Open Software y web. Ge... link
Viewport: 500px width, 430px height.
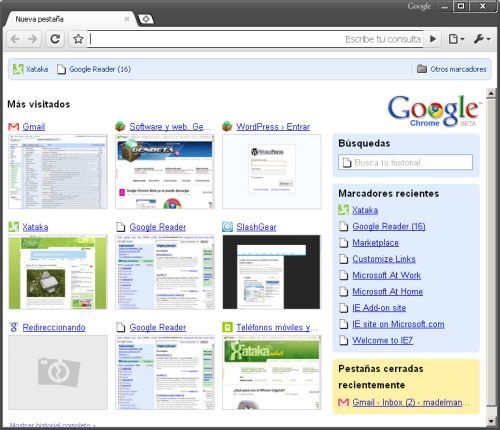pos(170,127)
